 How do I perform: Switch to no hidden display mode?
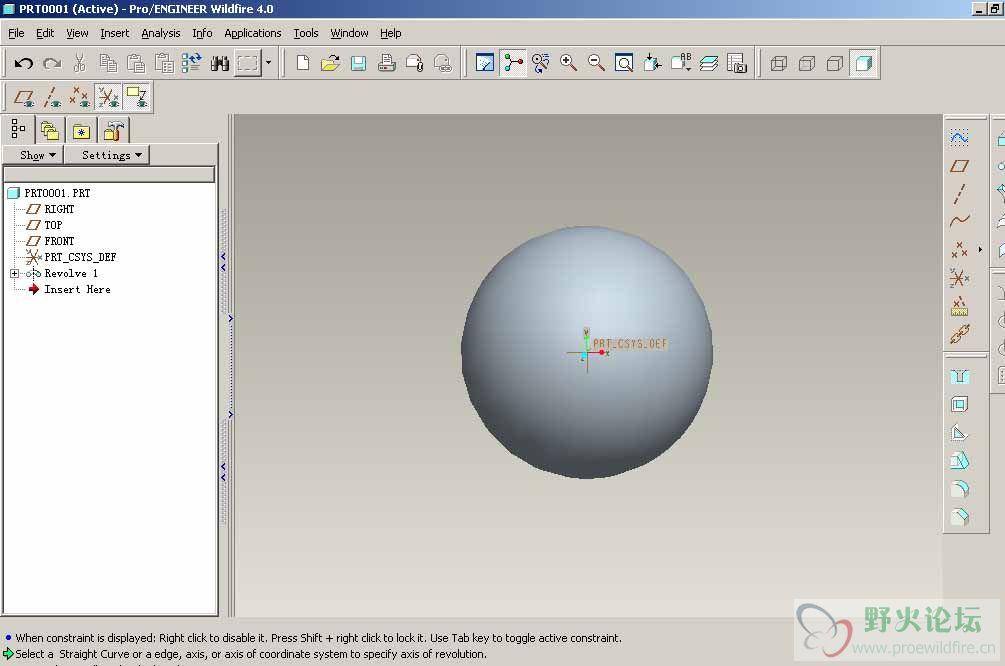pyautogui.click(x=835, y=63)
